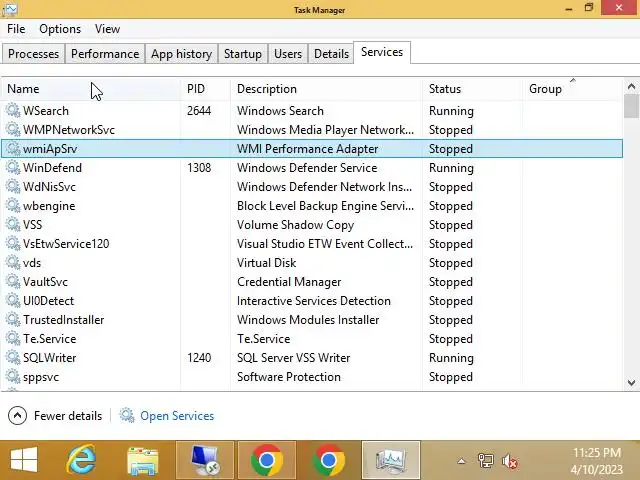
Task: Open the Windows Start button
Action: [x=24, y=460]
